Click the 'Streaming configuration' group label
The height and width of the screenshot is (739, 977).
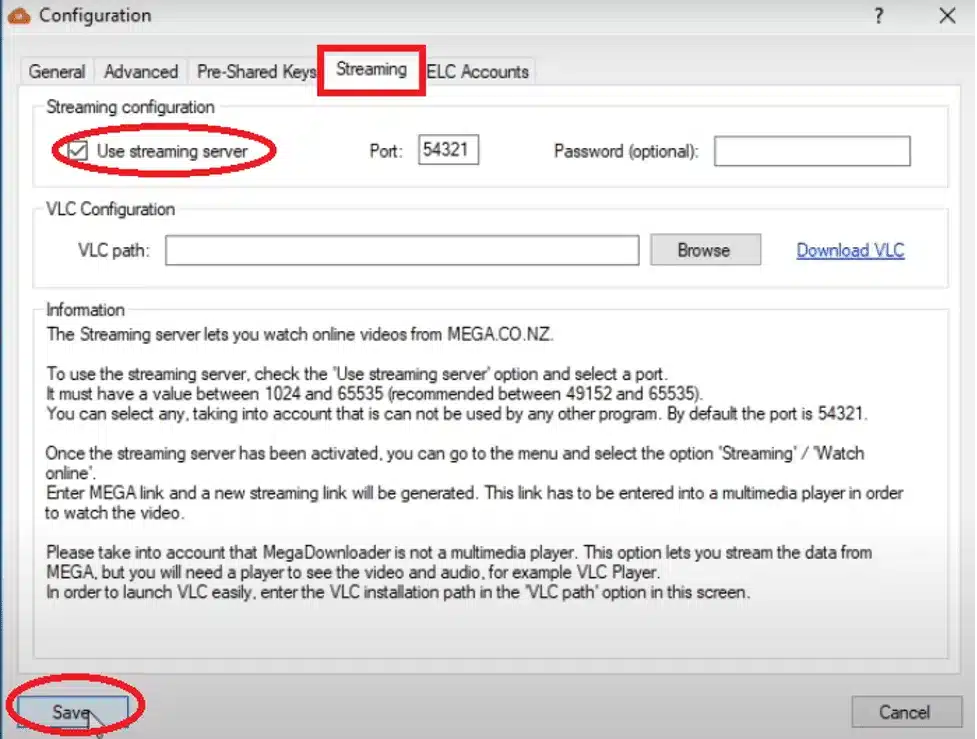click(130, 107)
